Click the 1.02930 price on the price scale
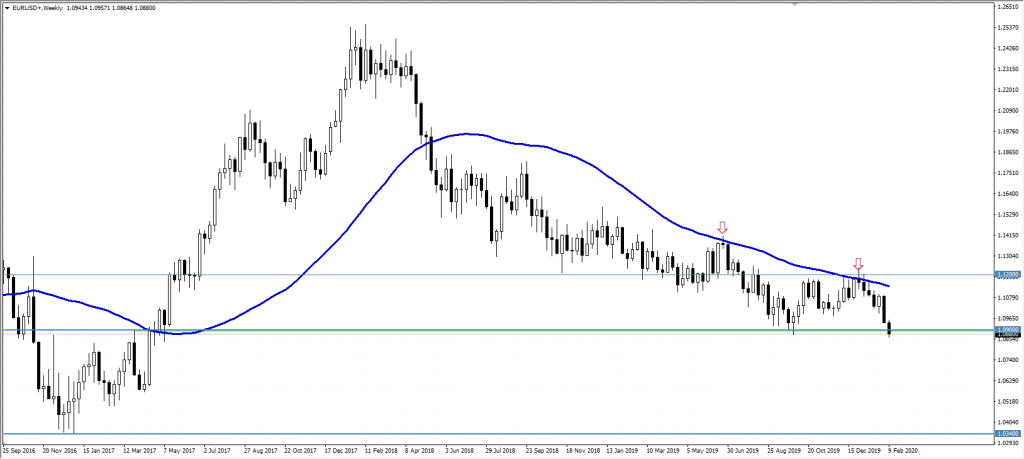 (1008, 443)
